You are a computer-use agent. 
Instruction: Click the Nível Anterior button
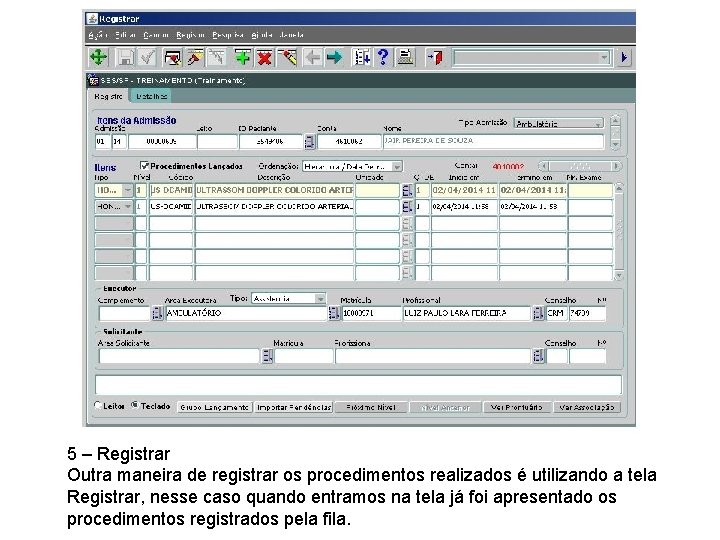tap(445, 407)
